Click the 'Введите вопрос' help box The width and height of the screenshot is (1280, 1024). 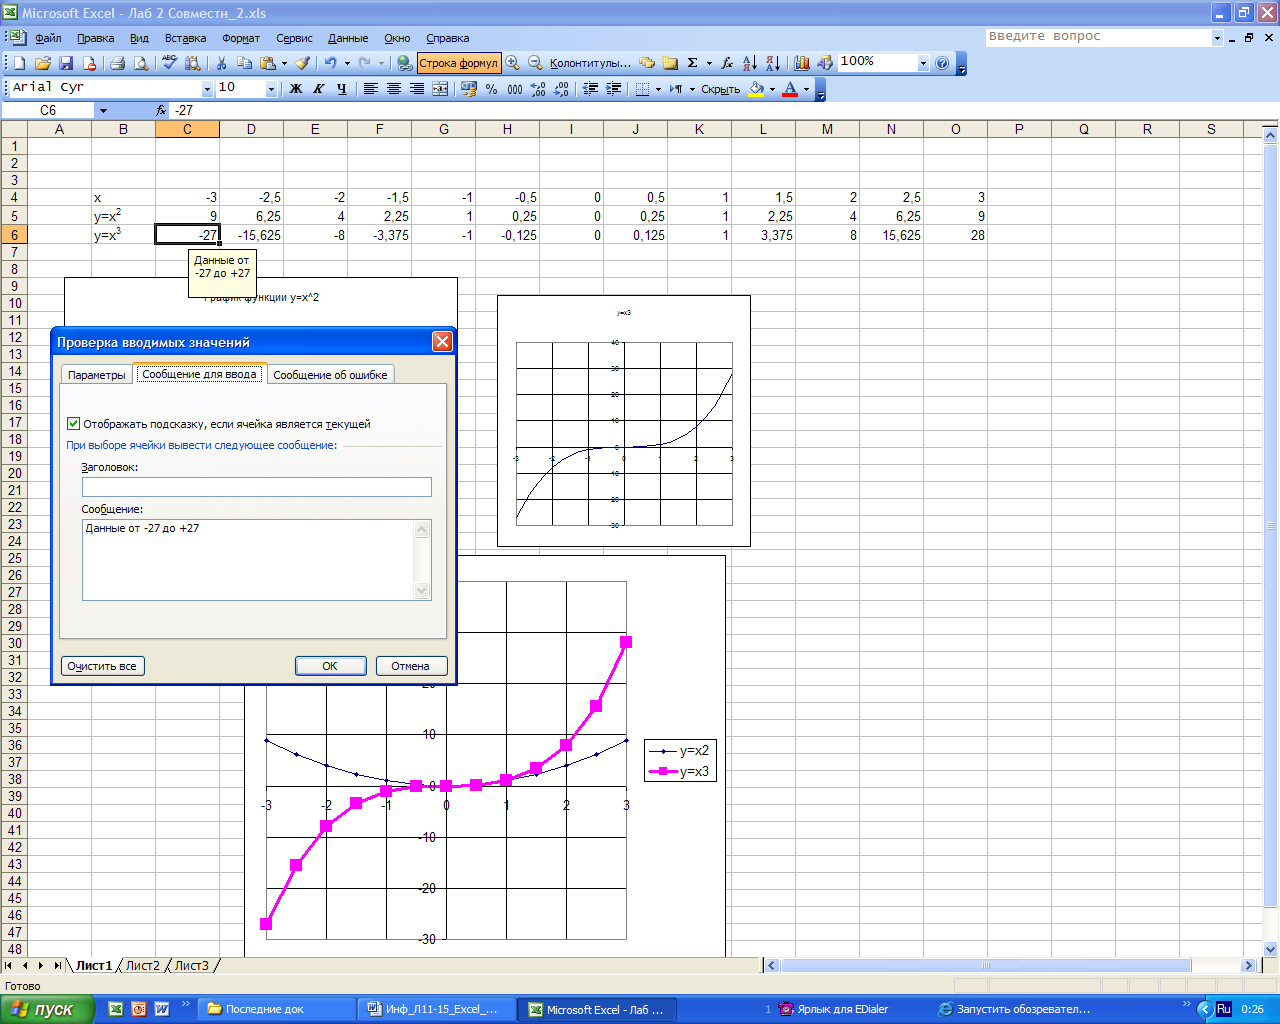tap(1098, 37)
